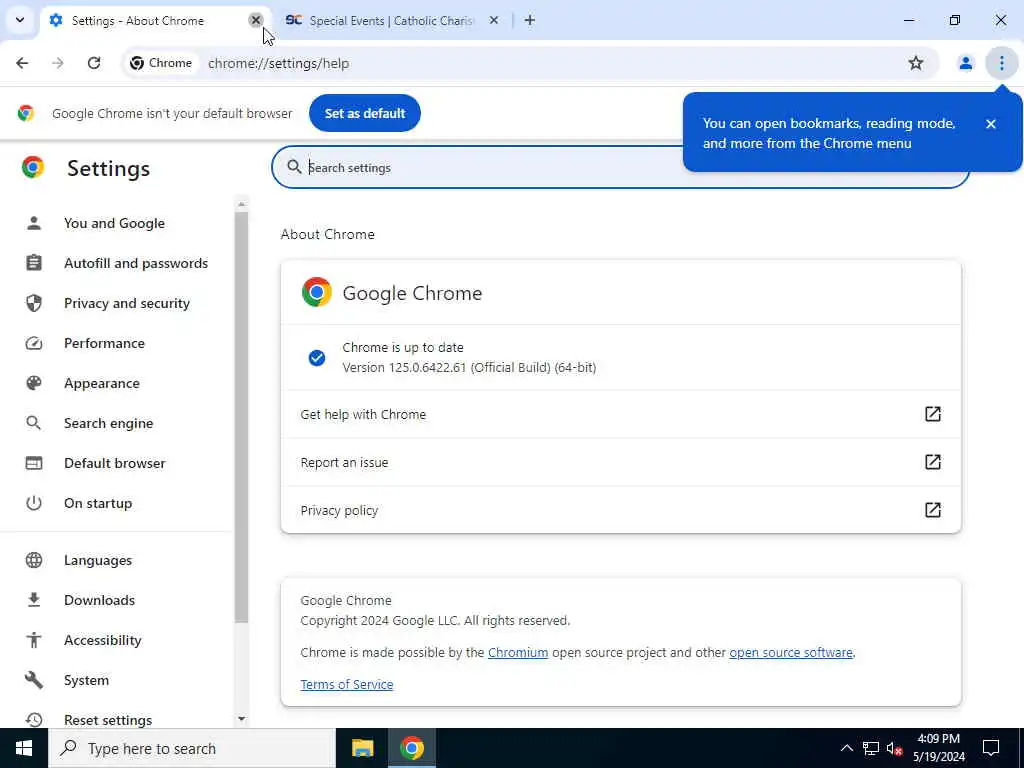Open Performance settings
1024x768 pixels.
pos(104,343)
